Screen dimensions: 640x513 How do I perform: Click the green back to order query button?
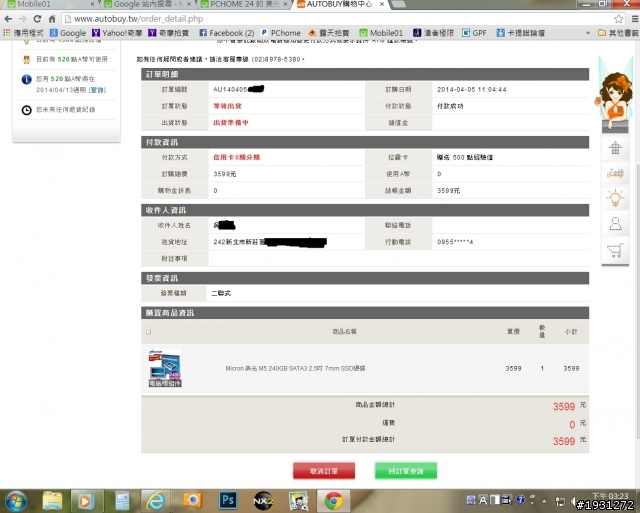tap(406, 471)
